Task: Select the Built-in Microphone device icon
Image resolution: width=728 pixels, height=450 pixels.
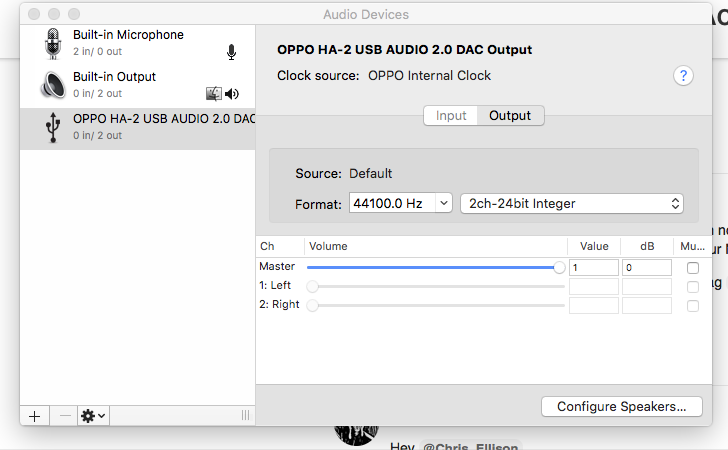Action: coord(53,43)
